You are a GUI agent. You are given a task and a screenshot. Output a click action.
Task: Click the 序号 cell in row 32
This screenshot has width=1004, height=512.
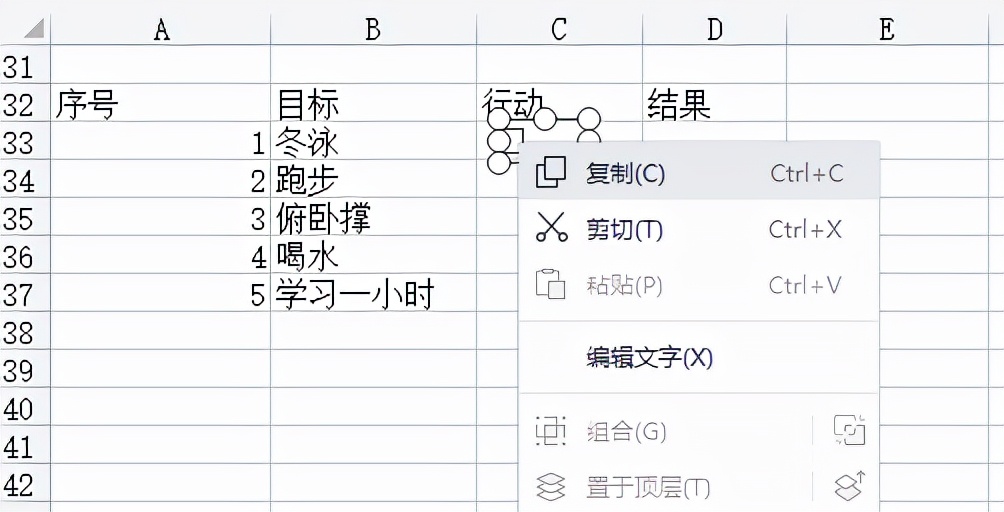tap(161, 103)
